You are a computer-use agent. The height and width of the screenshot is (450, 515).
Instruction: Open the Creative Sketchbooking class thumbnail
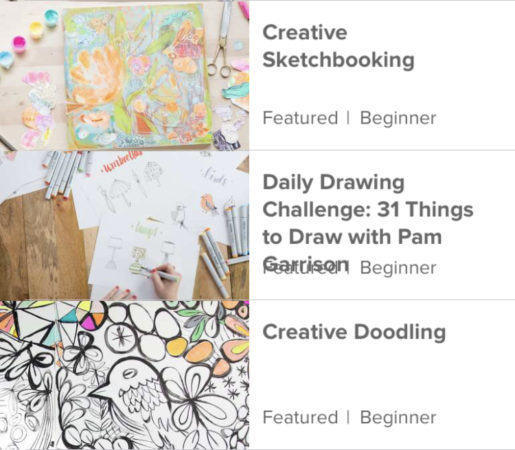[x=124, y=76]
